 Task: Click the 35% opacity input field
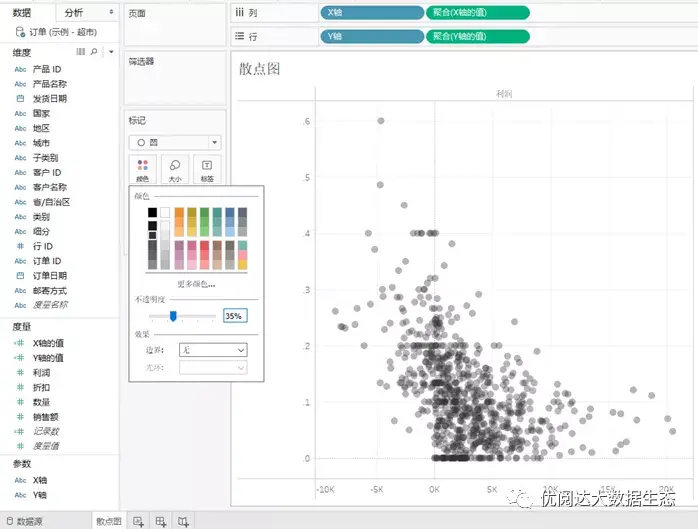(235, 316)
